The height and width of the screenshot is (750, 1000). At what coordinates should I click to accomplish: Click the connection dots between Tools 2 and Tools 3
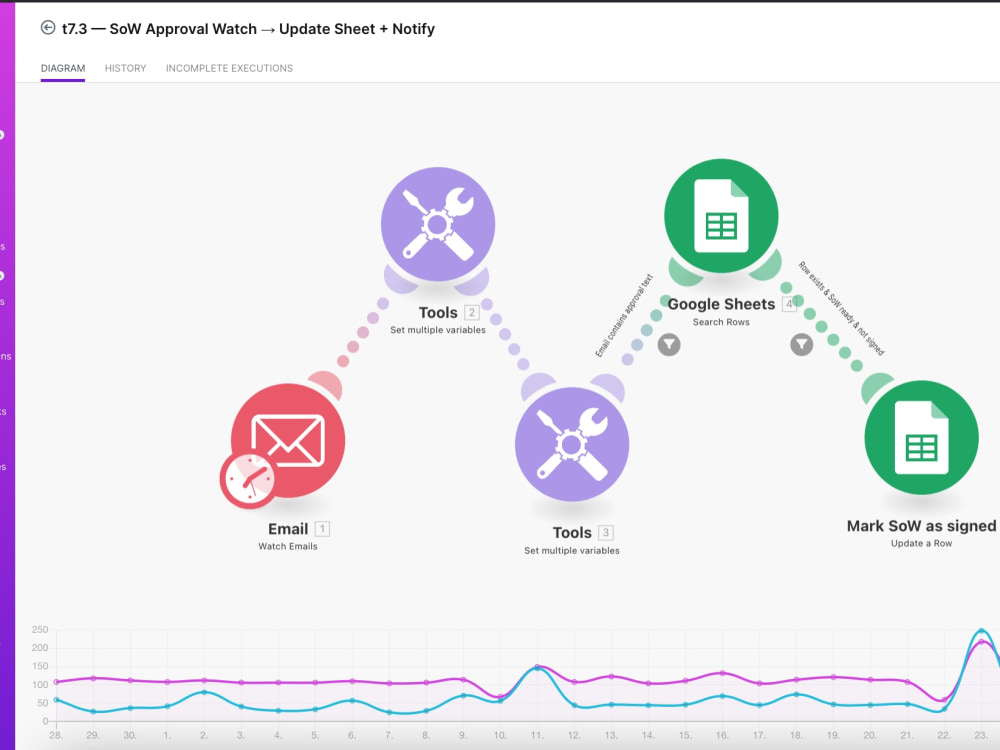505,334
